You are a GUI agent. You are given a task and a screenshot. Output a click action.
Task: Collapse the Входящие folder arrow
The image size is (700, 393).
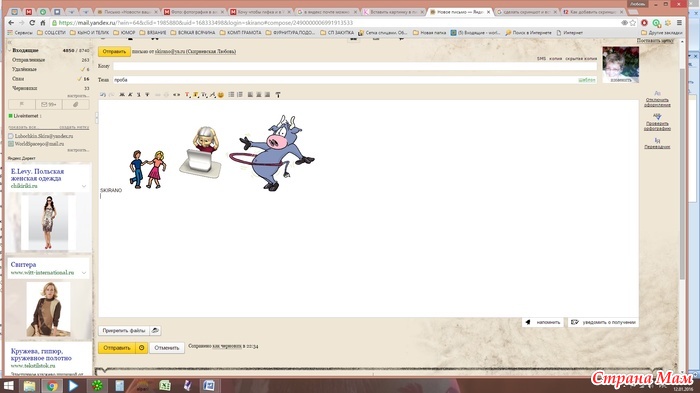(10, 50)
